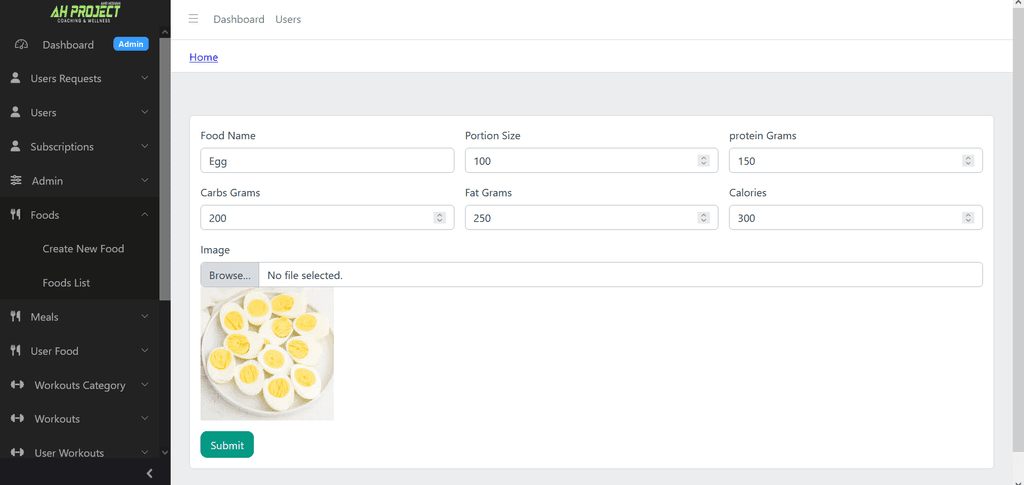Click the AH Project logo

(x=85, y=12)
